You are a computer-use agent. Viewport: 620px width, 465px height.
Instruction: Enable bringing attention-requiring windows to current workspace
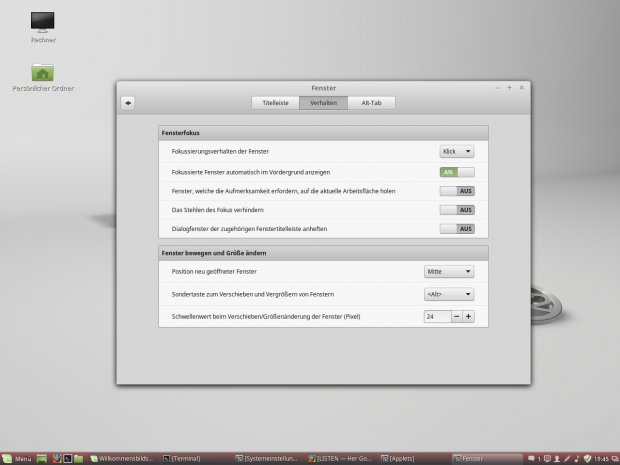[457, 191]
